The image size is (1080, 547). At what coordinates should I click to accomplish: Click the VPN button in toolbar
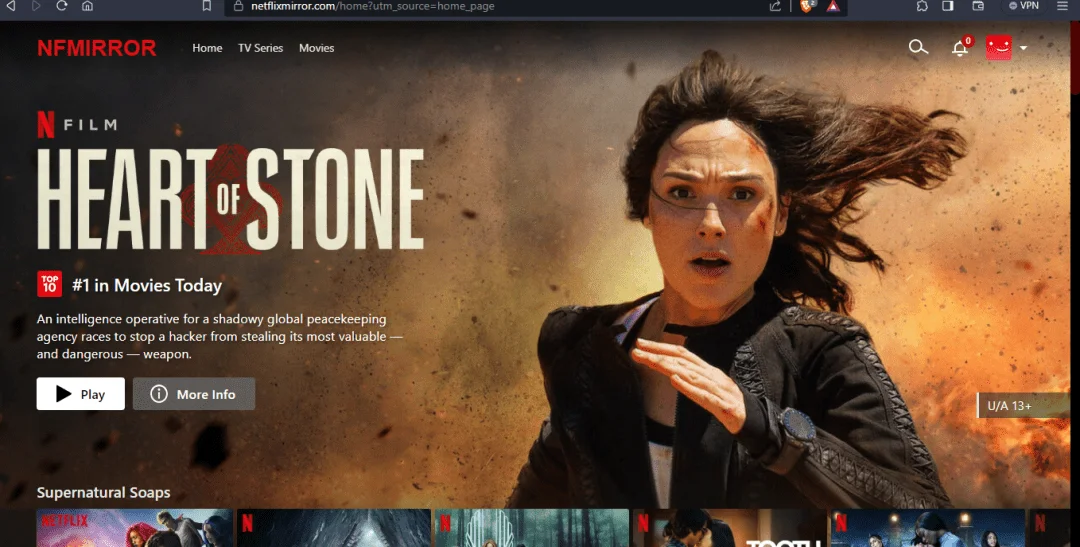[1024, 6]
